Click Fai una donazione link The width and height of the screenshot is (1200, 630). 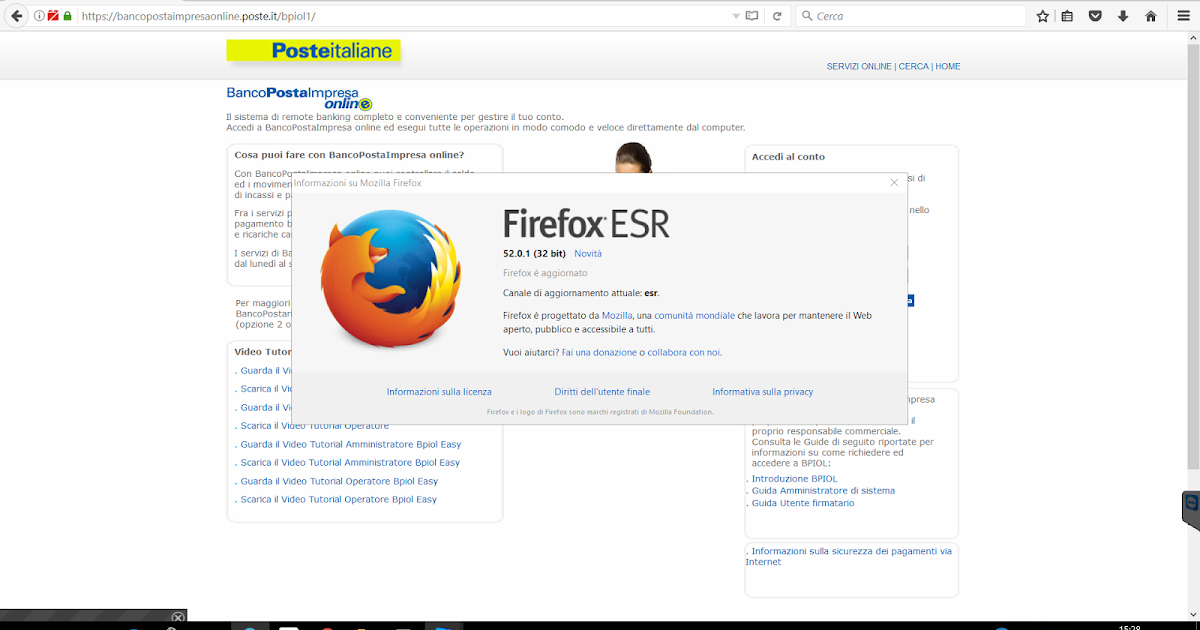pyautogui.click(x=599, y=352)
